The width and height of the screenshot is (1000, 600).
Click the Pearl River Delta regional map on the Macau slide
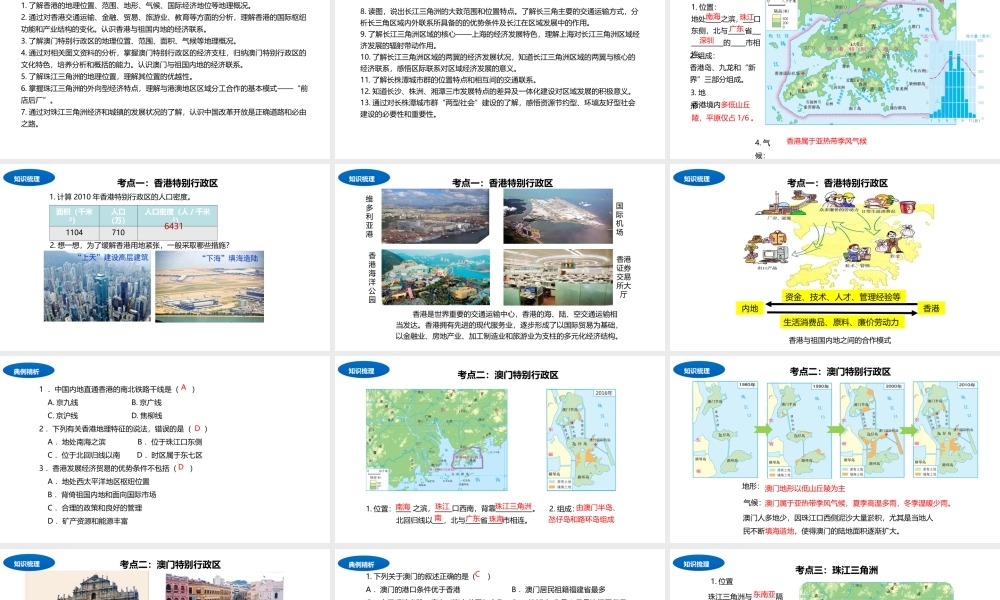[437, 440]
